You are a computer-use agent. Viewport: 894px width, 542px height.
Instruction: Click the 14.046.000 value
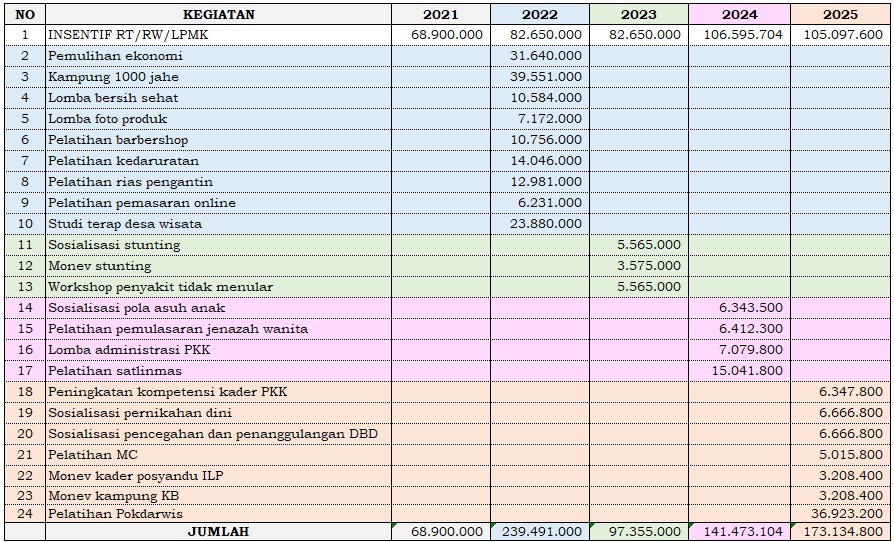[x=546, y=161]
